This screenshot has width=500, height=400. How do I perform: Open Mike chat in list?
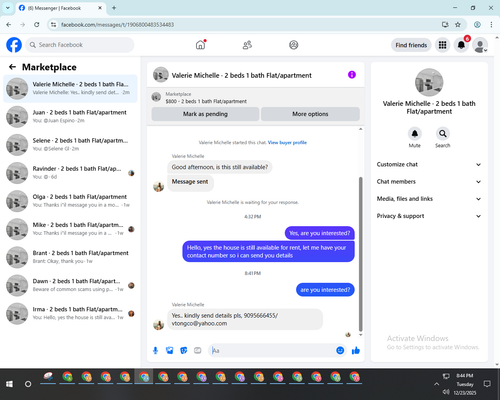click(70, 229)
